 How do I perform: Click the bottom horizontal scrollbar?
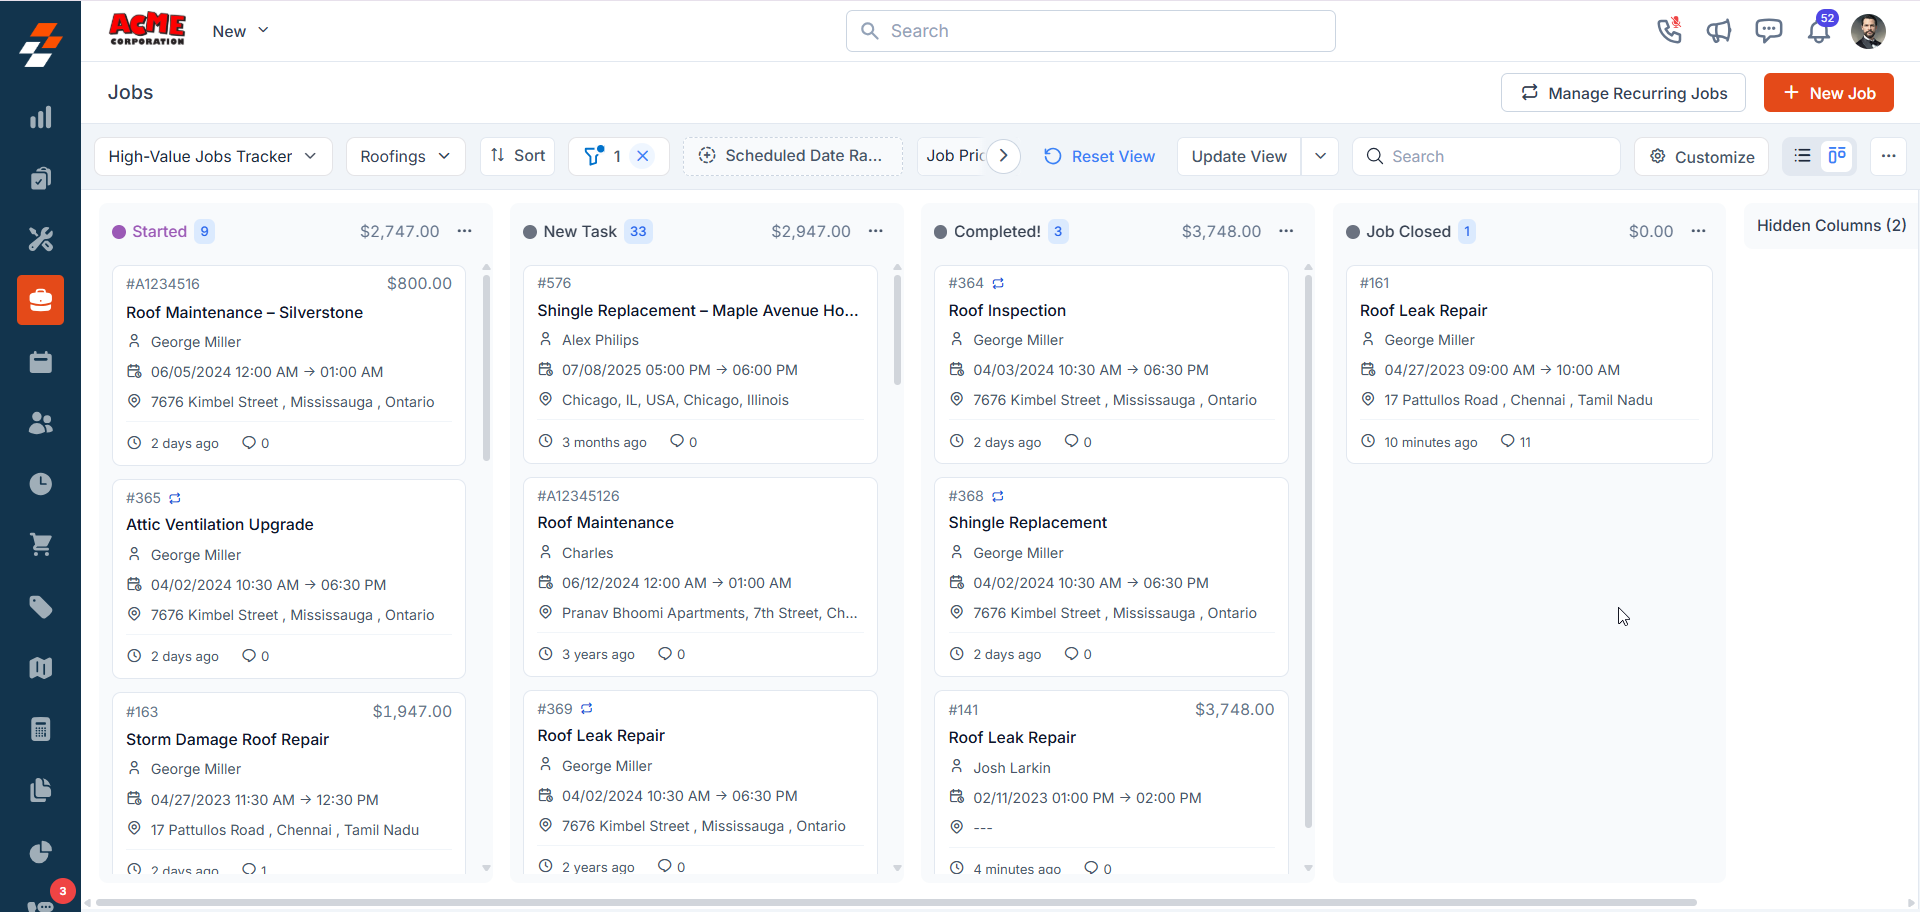coord(896,902)
